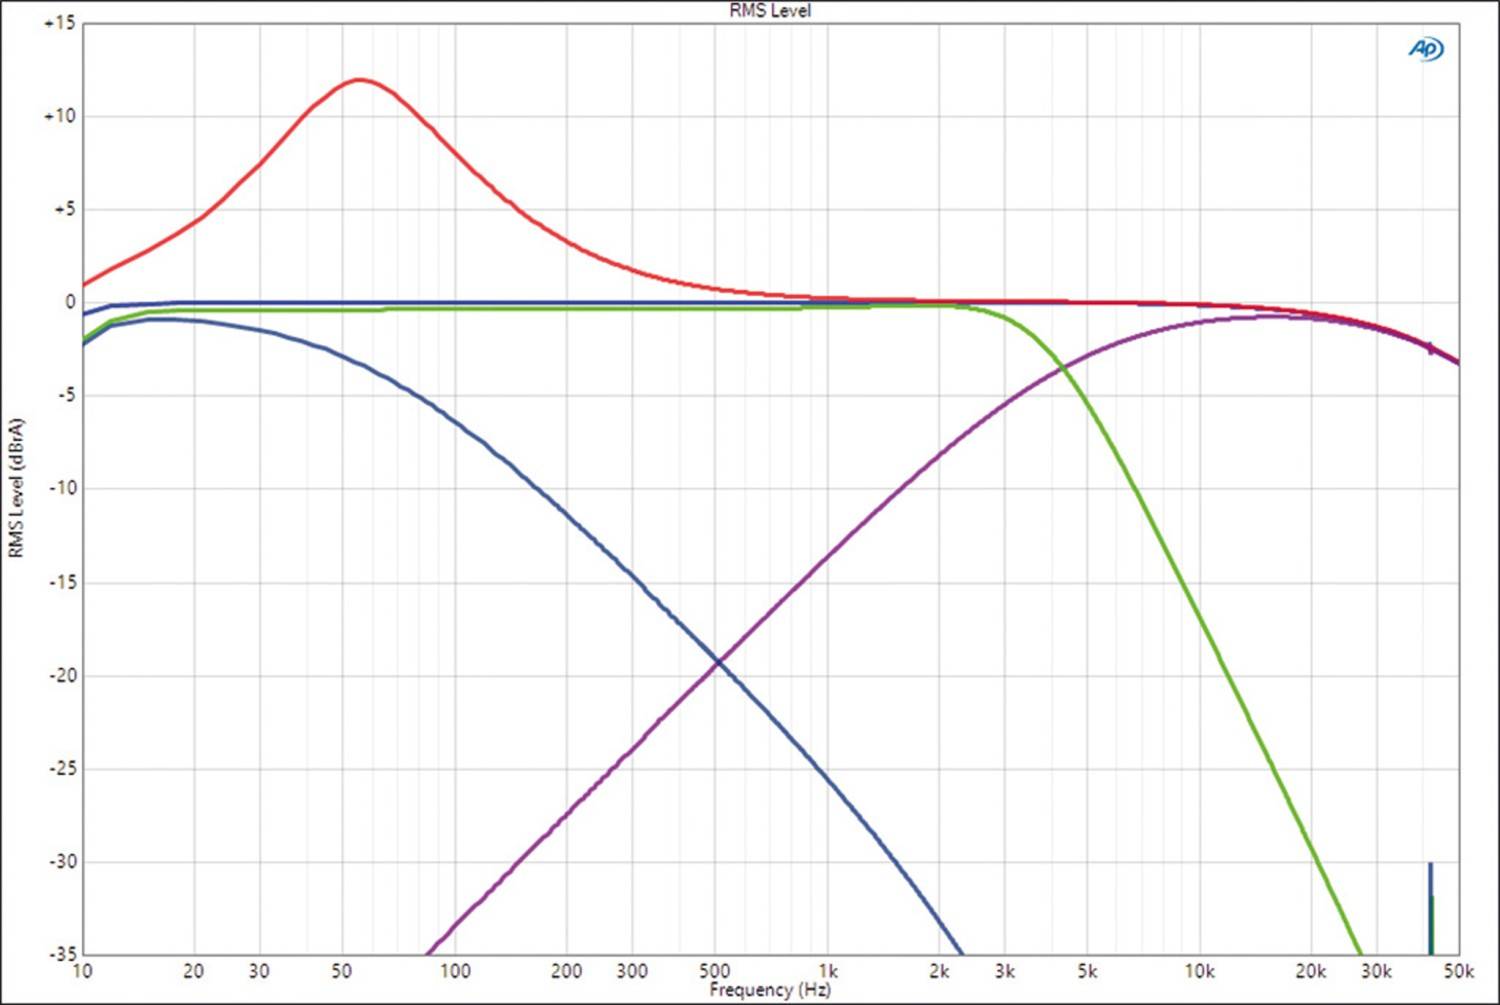Viewport: 1500px width, 1005px height.
Task: Click the '30k' frequency tick label
Action: point(1376,971)
